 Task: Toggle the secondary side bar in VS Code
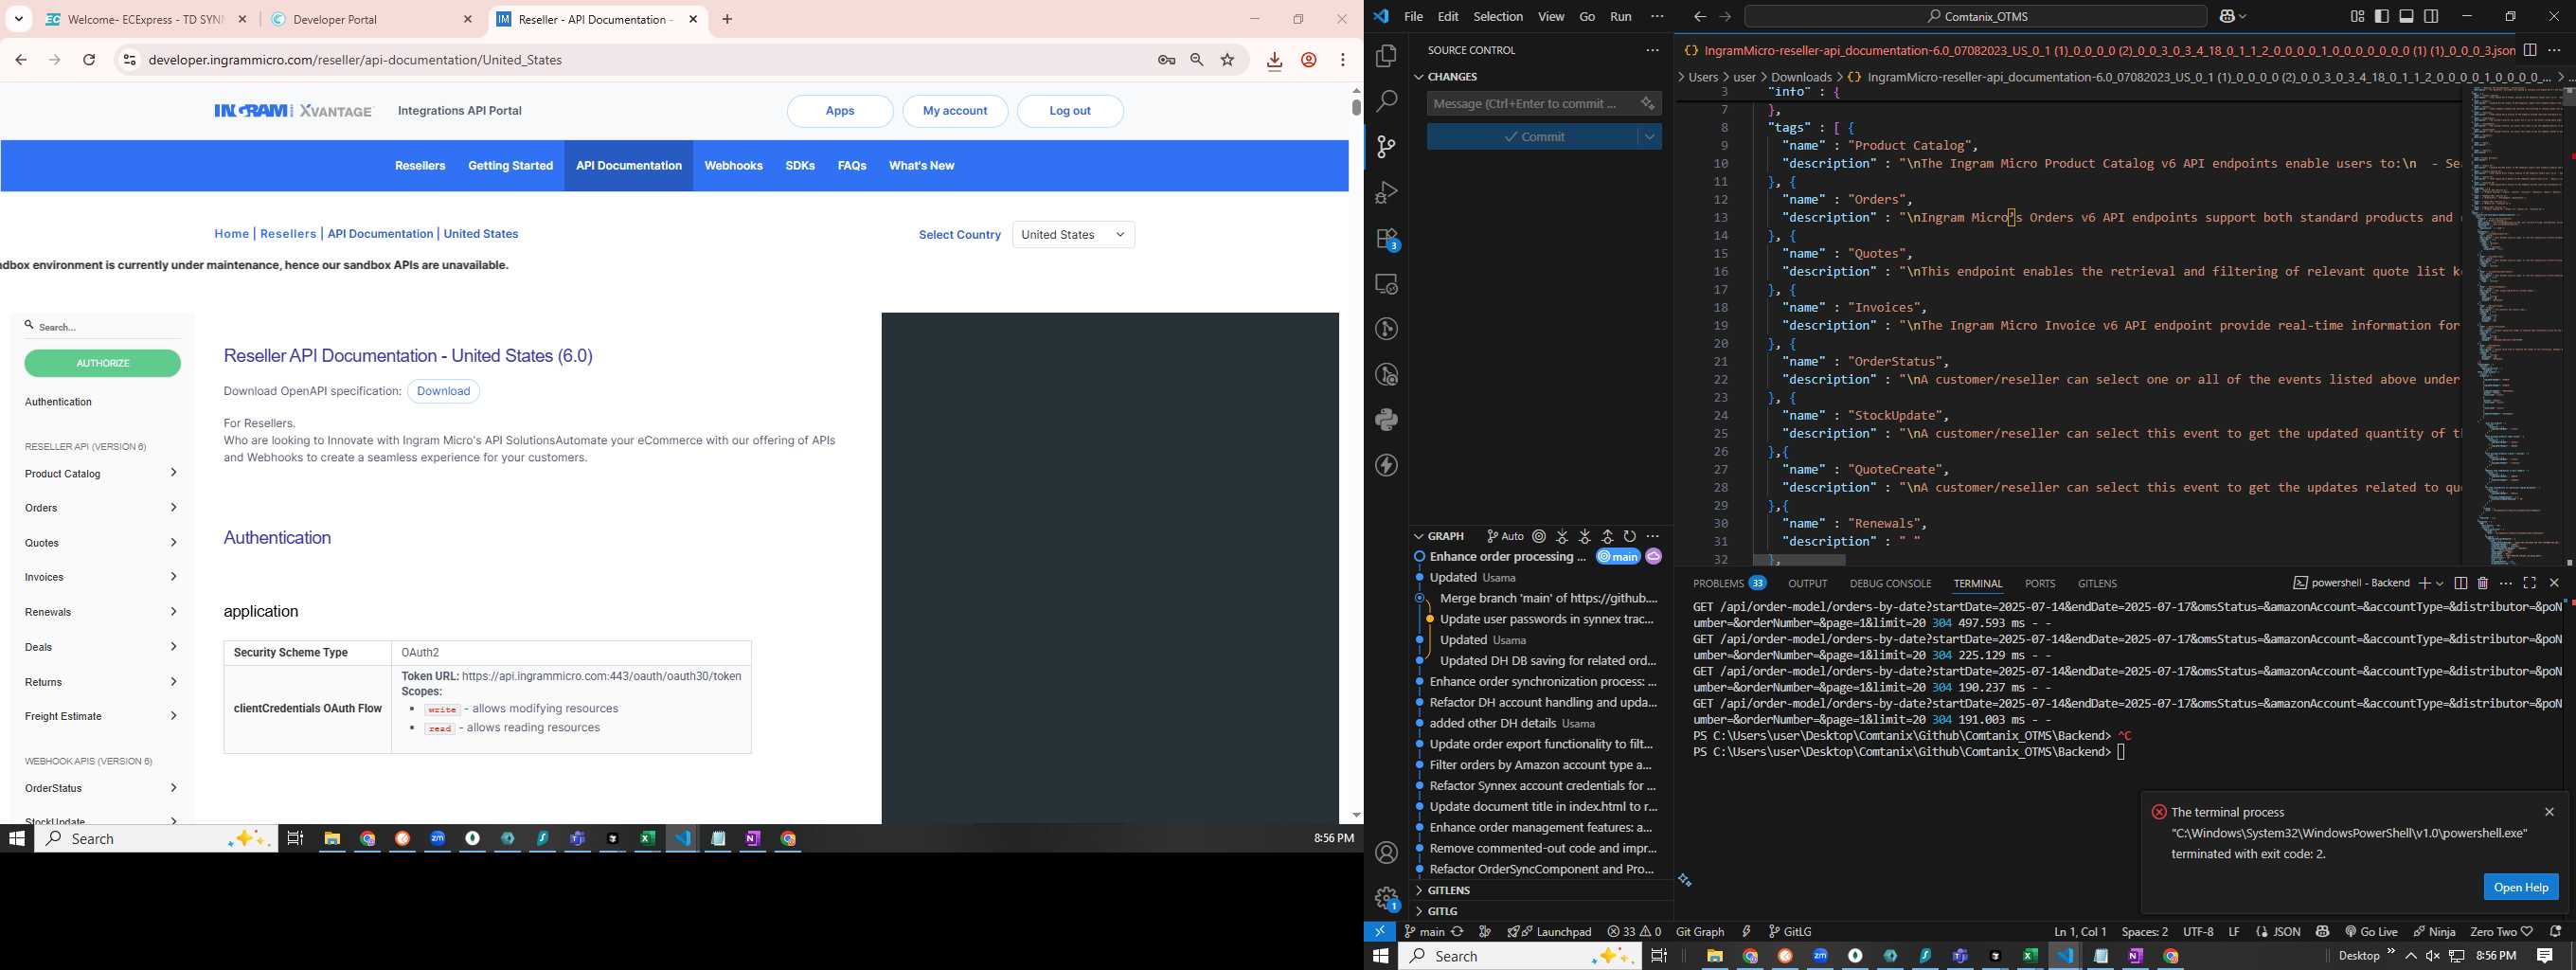(2432, 16)
